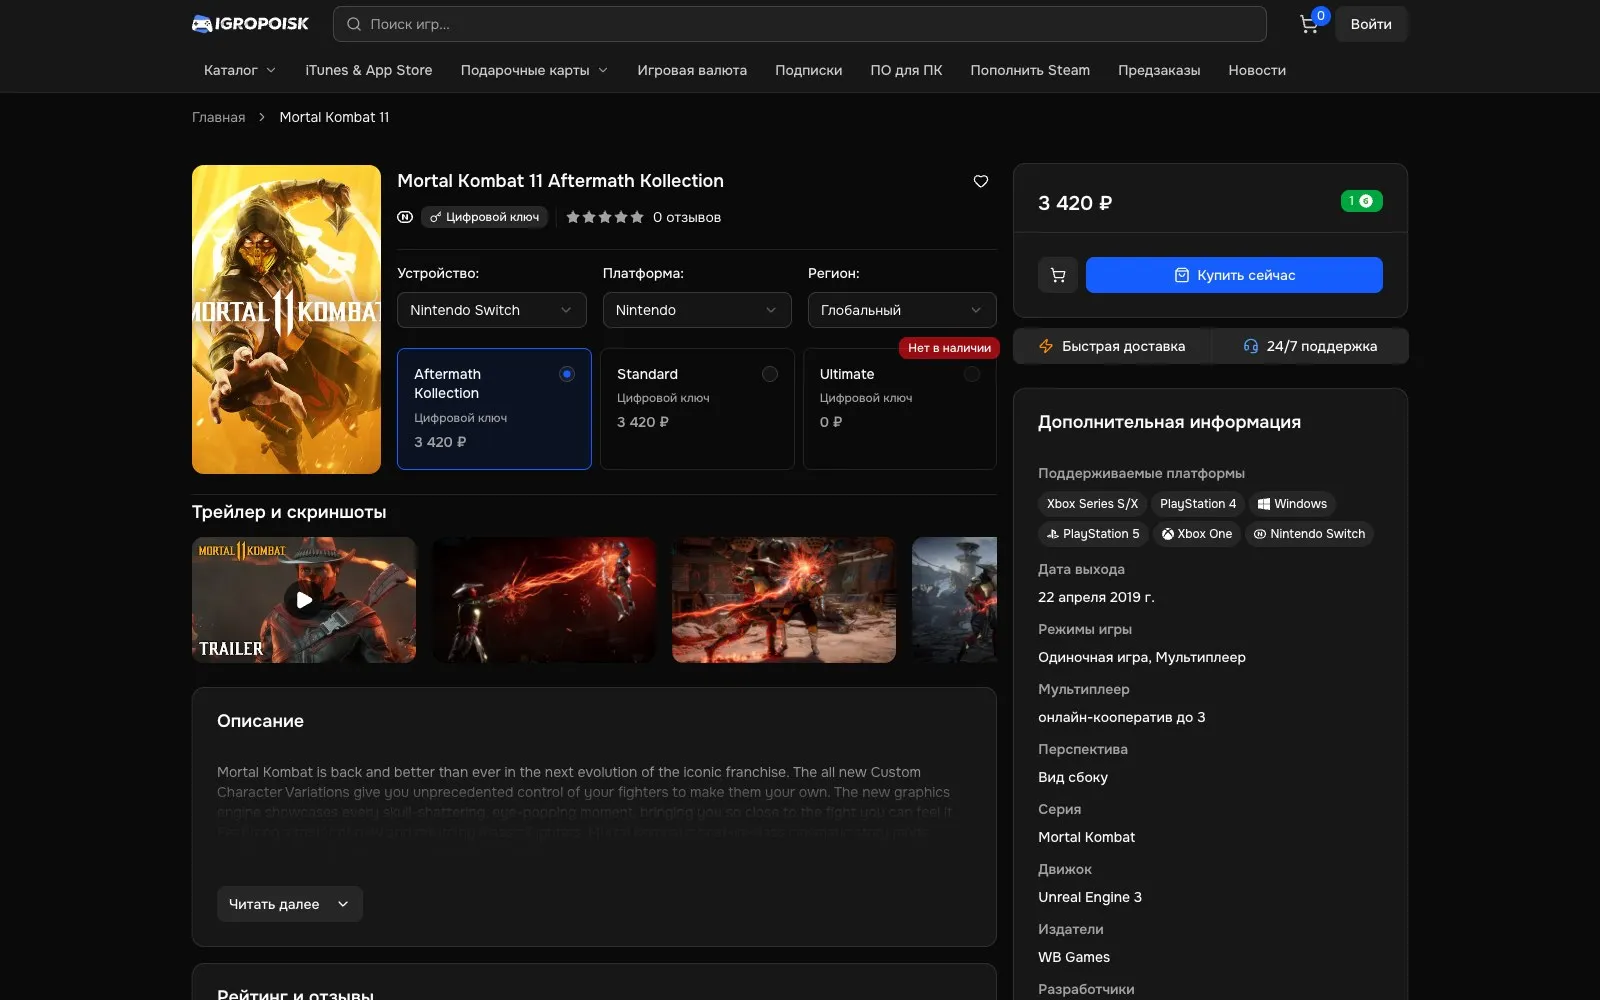Click the Nintendo platform round icon

point(405,217)
